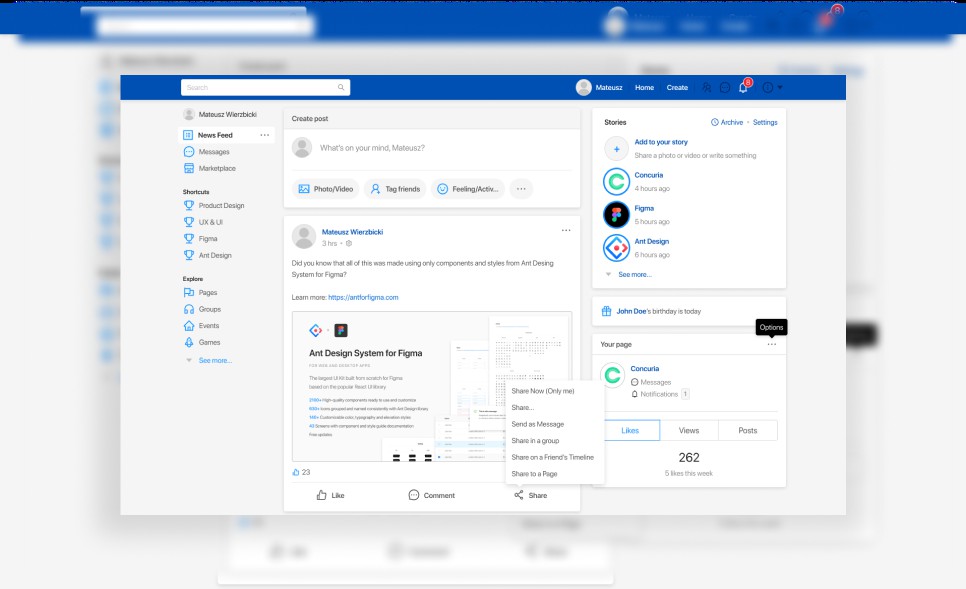Choose Share in a group

(x=535, y=441)
